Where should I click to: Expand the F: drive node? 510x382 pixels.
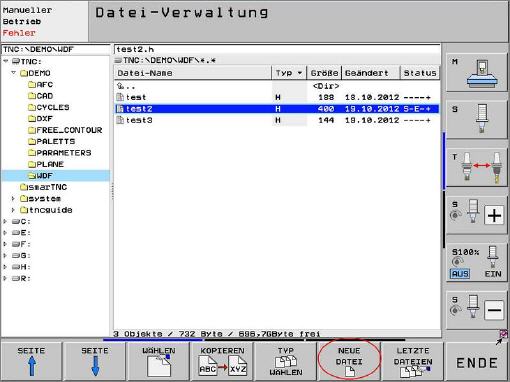pos(5,244)
